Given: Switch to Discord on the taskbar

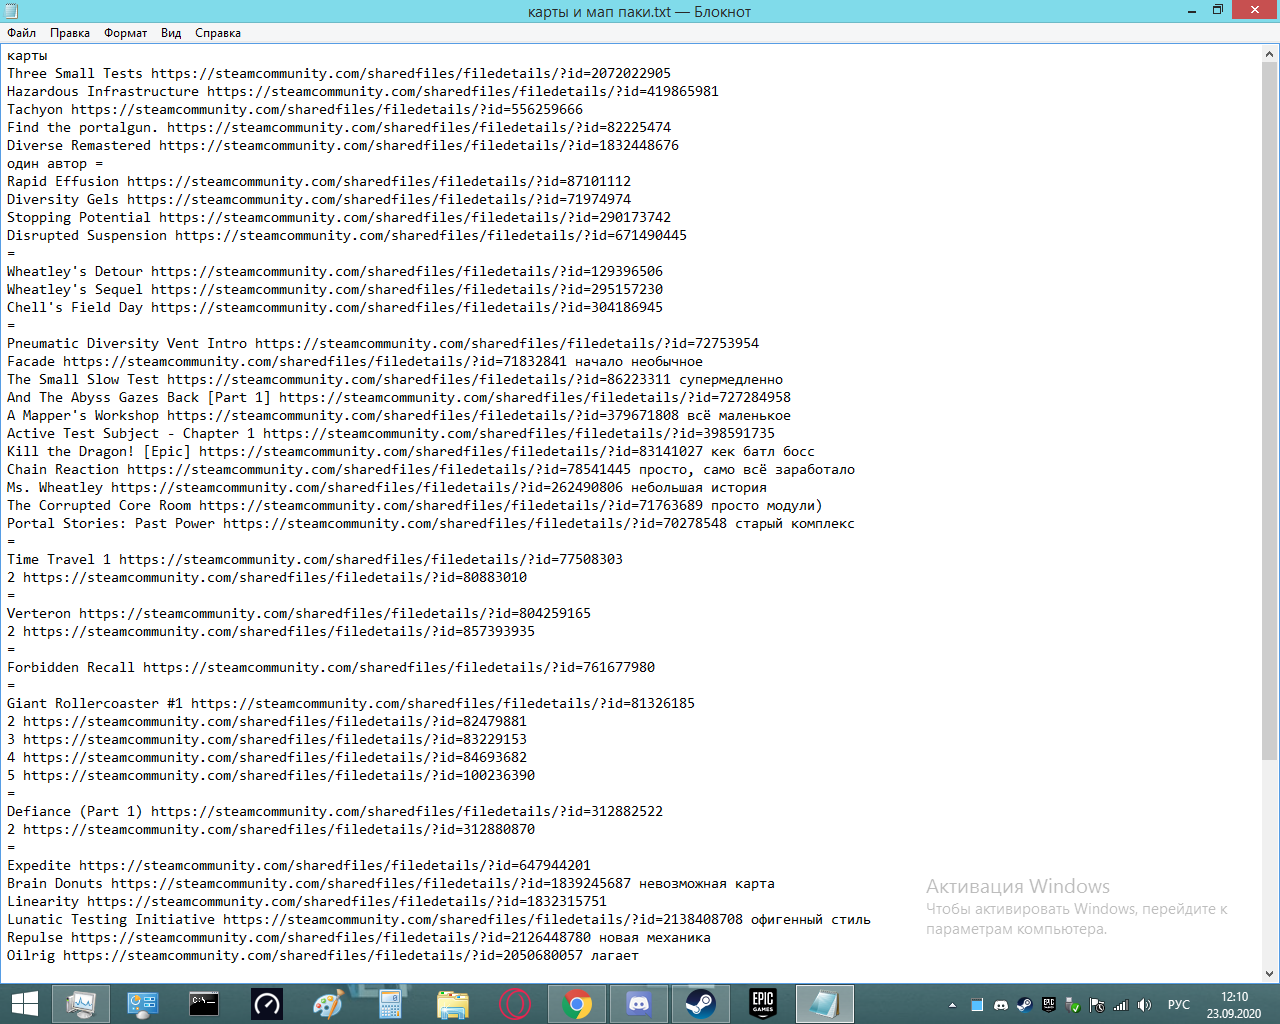Looking at the screenshot, I should click(x=639, y=1004).
